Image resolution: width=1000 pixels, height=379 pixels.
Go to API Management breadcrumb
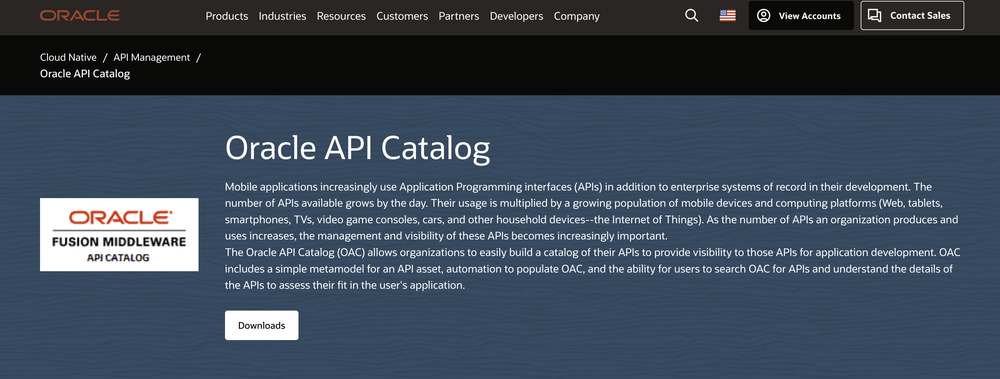click(x=152, y=57)
